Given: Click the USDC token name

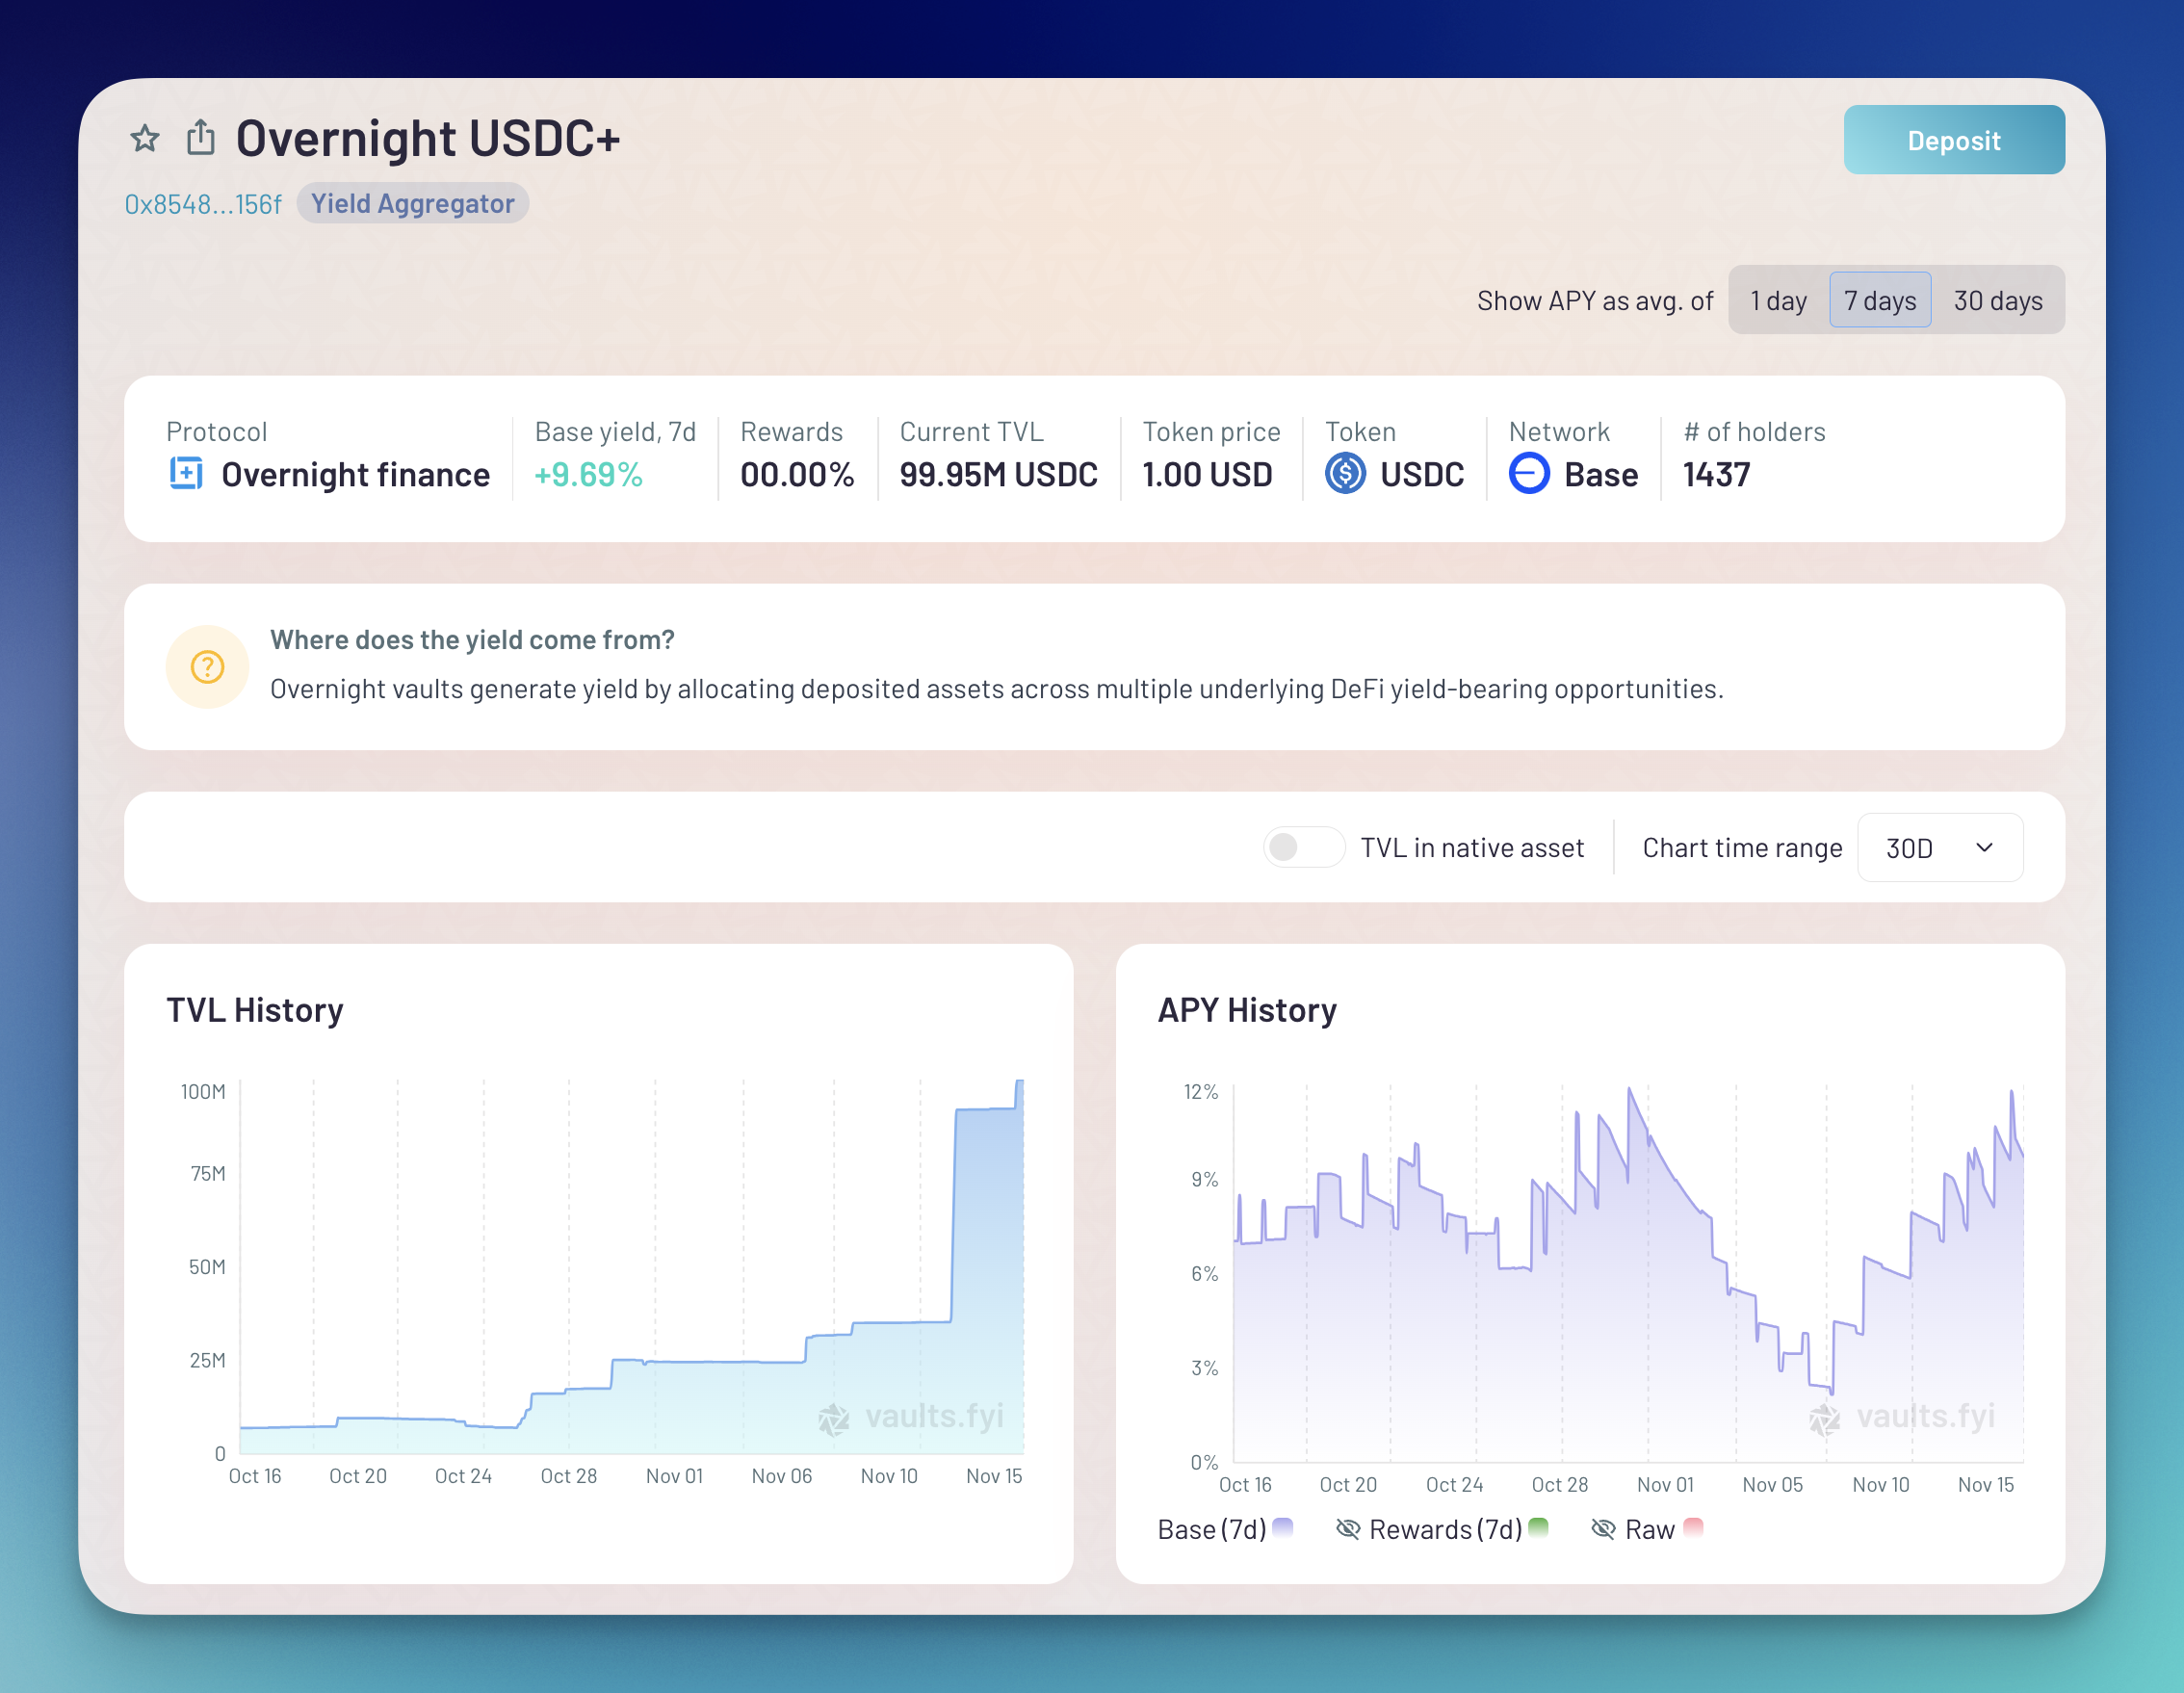Looking at the screenshot, I should pyautogui.click(x=1422, y=474).
